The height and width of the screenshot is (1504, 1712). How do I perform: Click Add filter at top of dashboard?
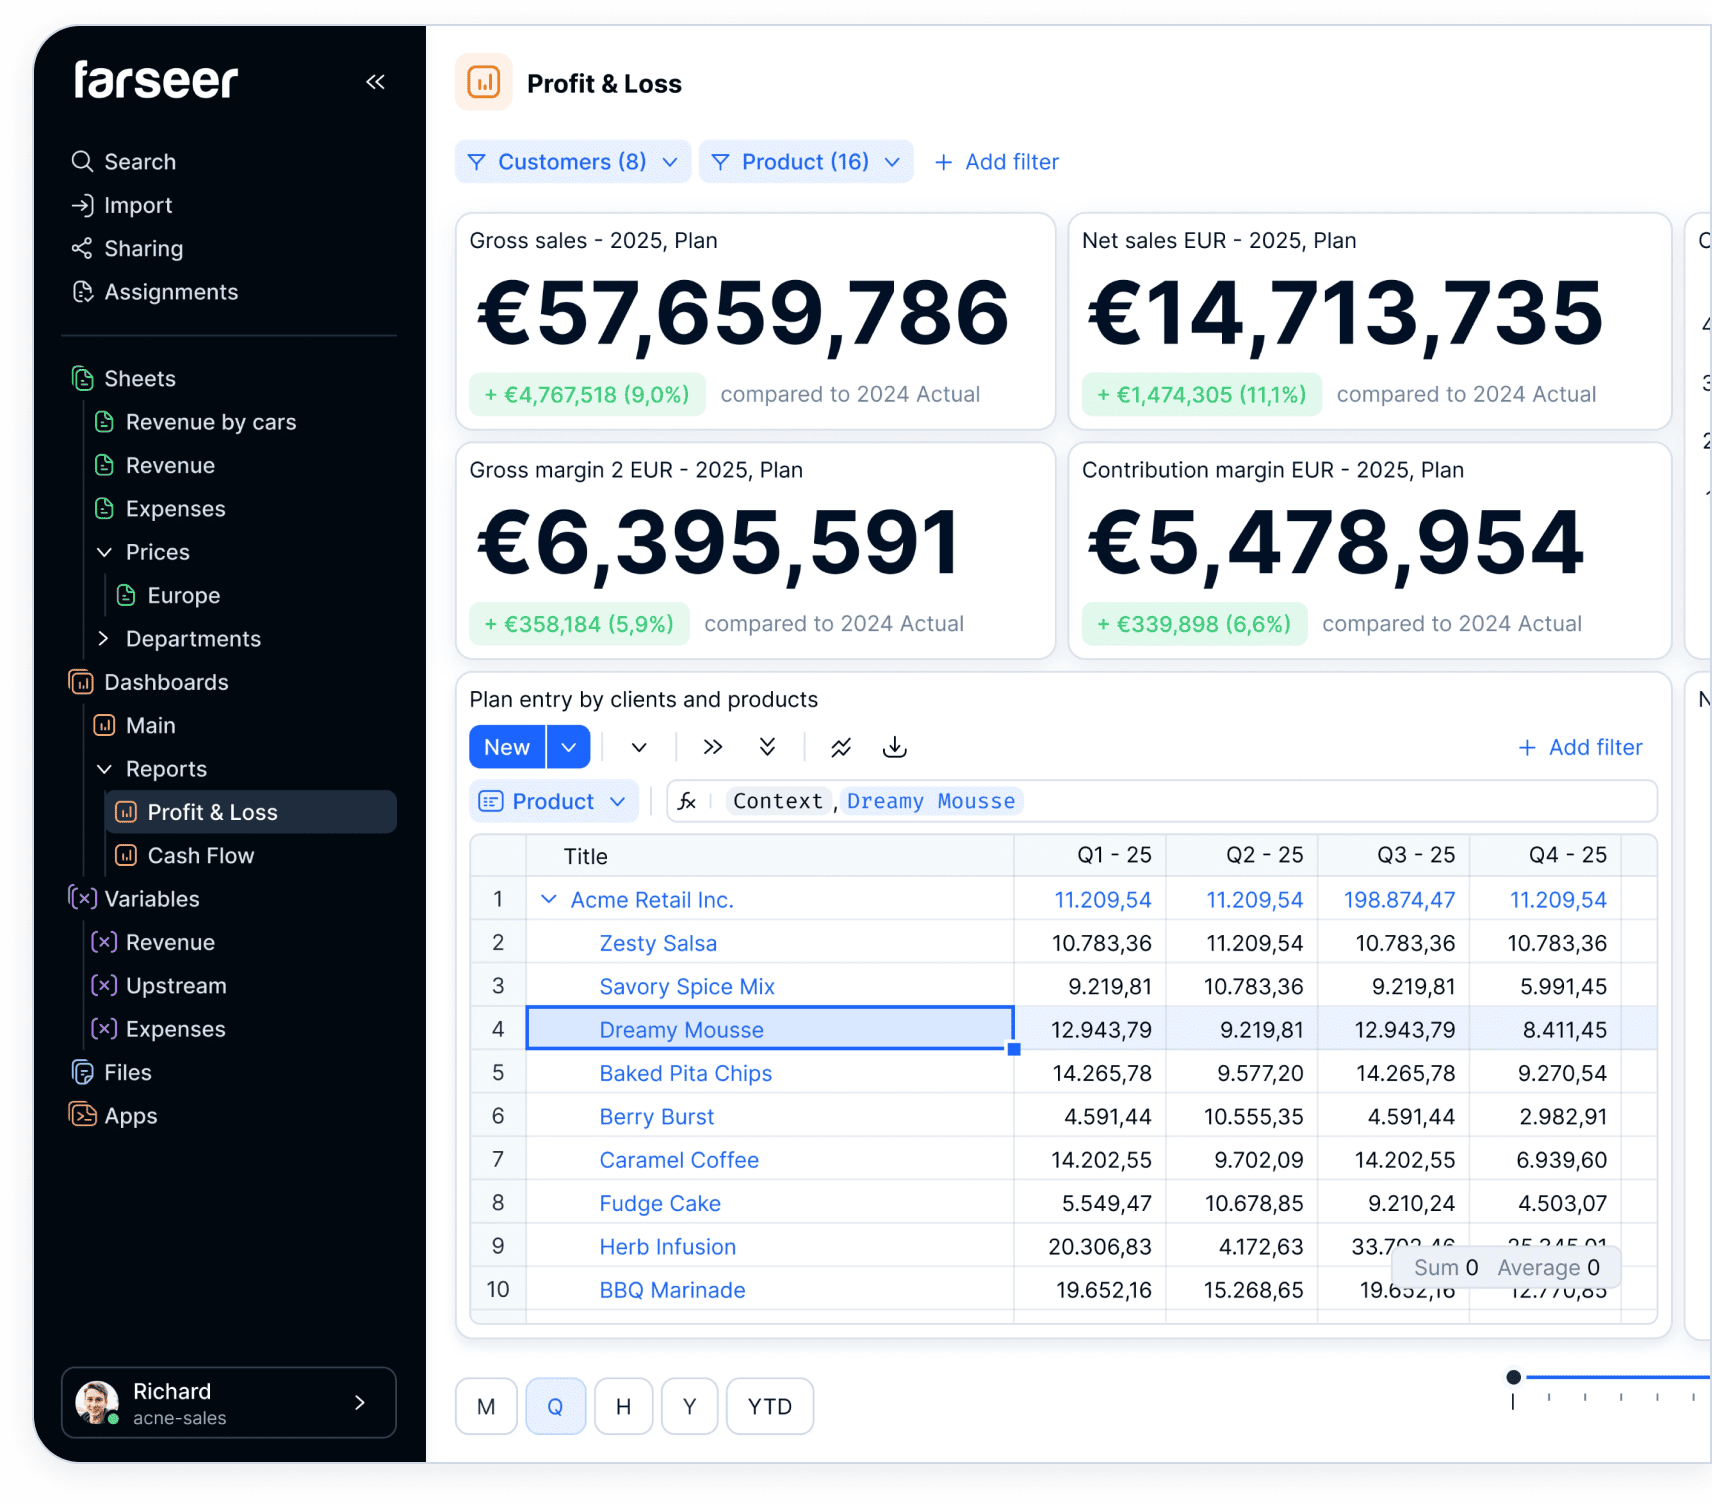(997, 162)
